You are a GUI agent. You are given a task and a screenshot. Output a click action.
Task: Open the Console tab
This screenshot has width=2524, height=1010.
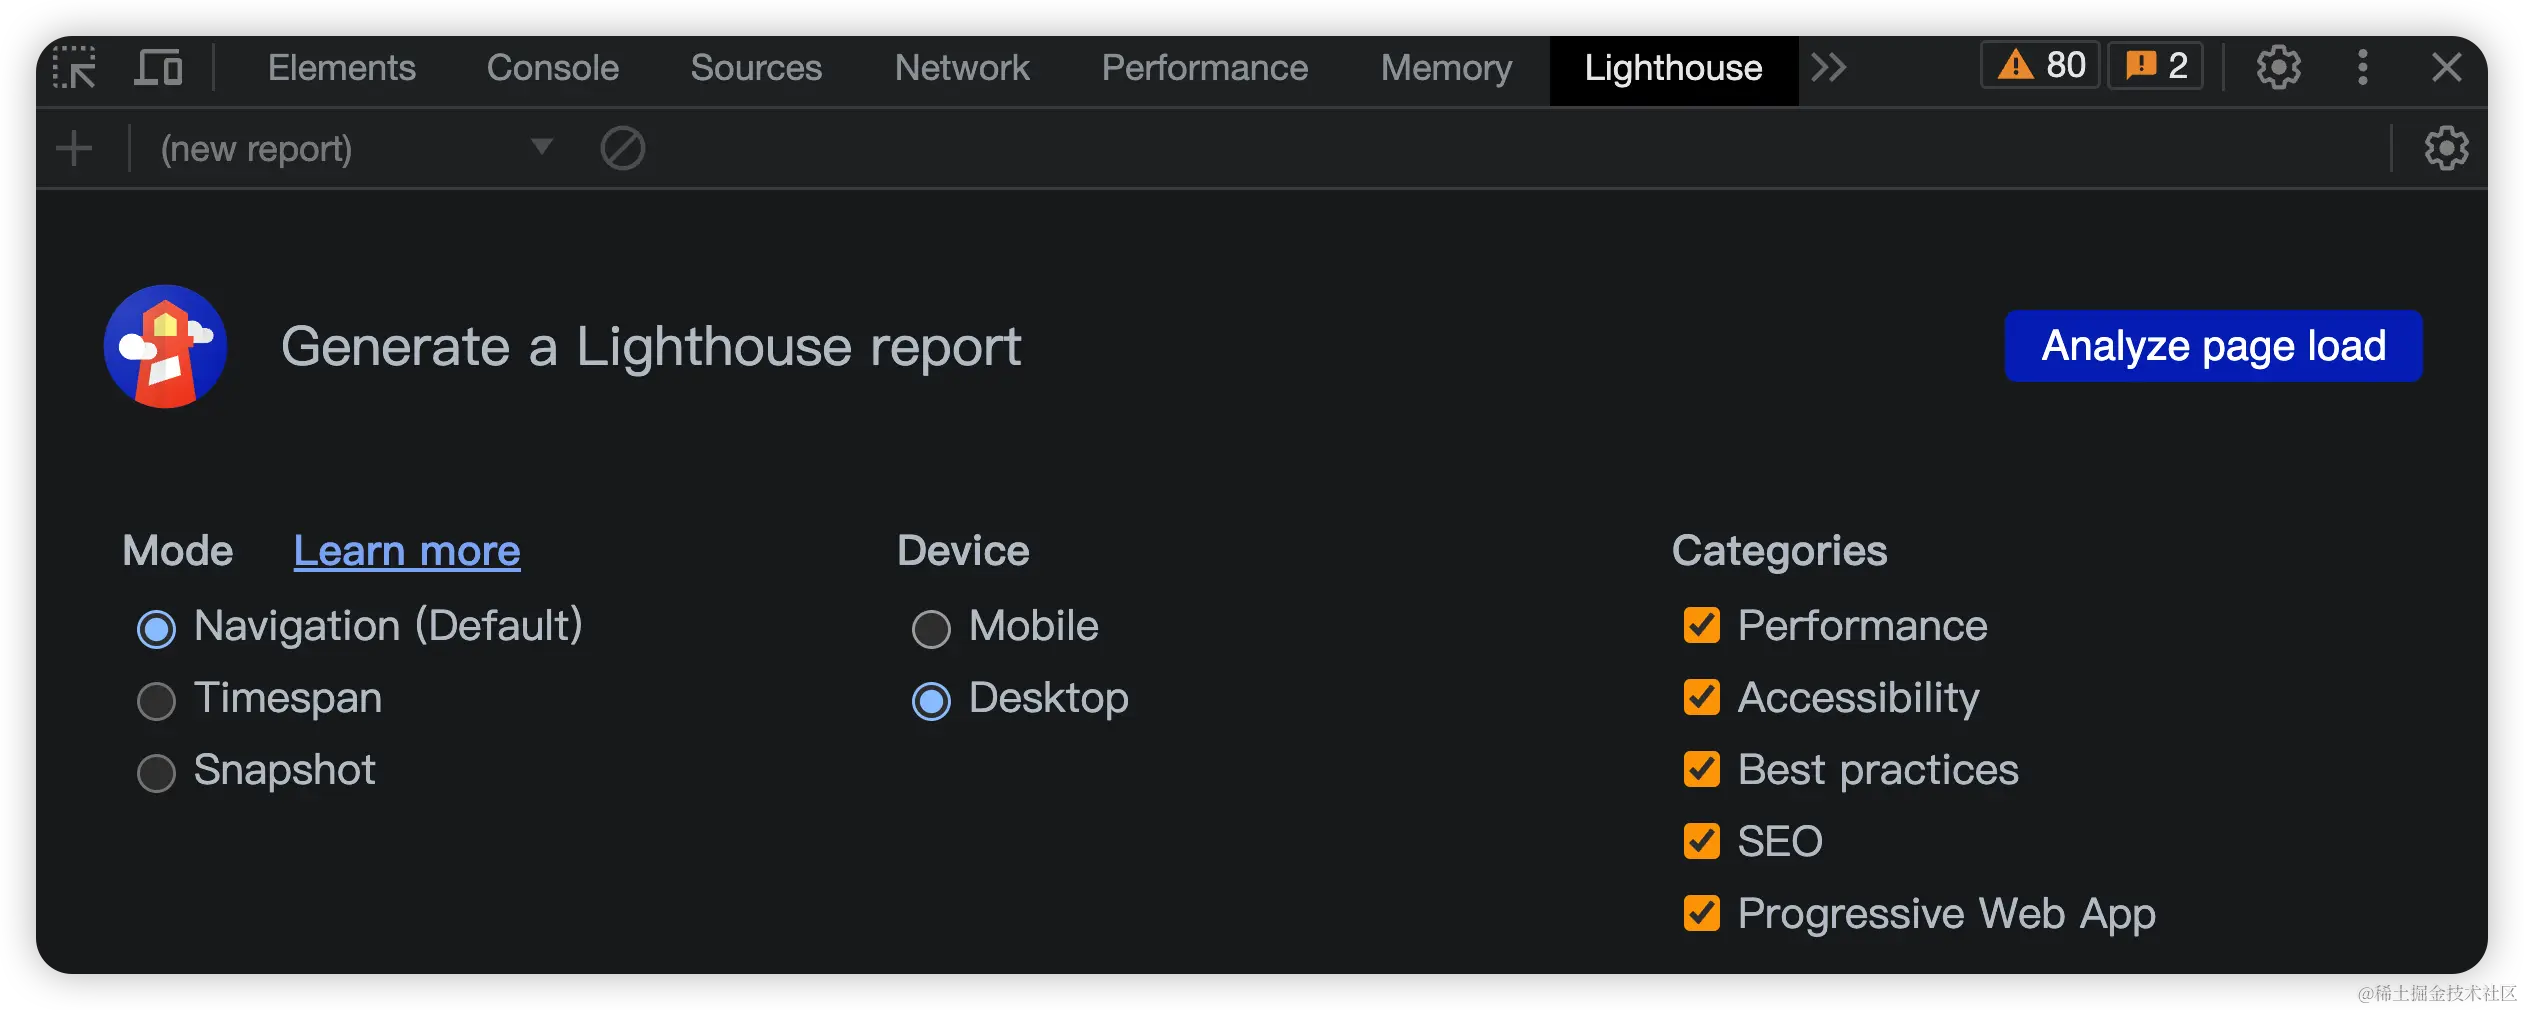(x=552, y=68)
